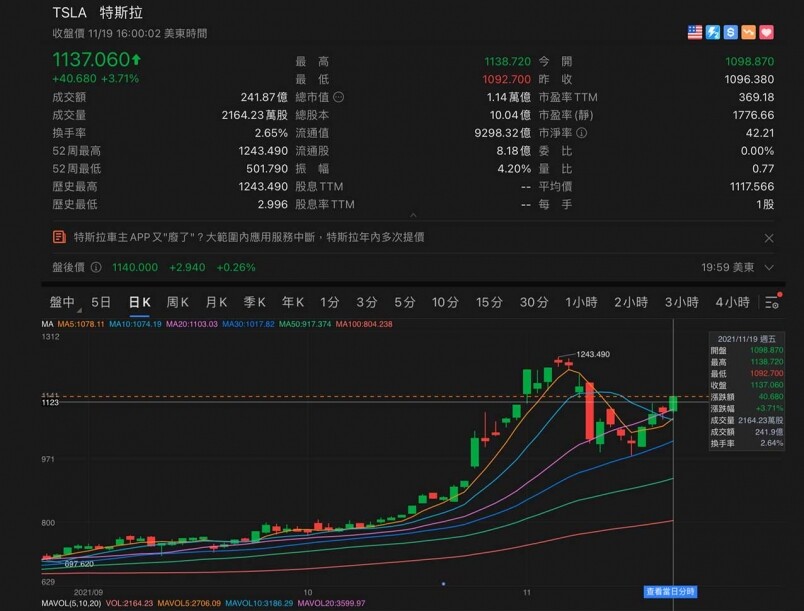
Task: Click the 成交額 value 241.87億
Action: pyautogui.click(x=264, y=97)
